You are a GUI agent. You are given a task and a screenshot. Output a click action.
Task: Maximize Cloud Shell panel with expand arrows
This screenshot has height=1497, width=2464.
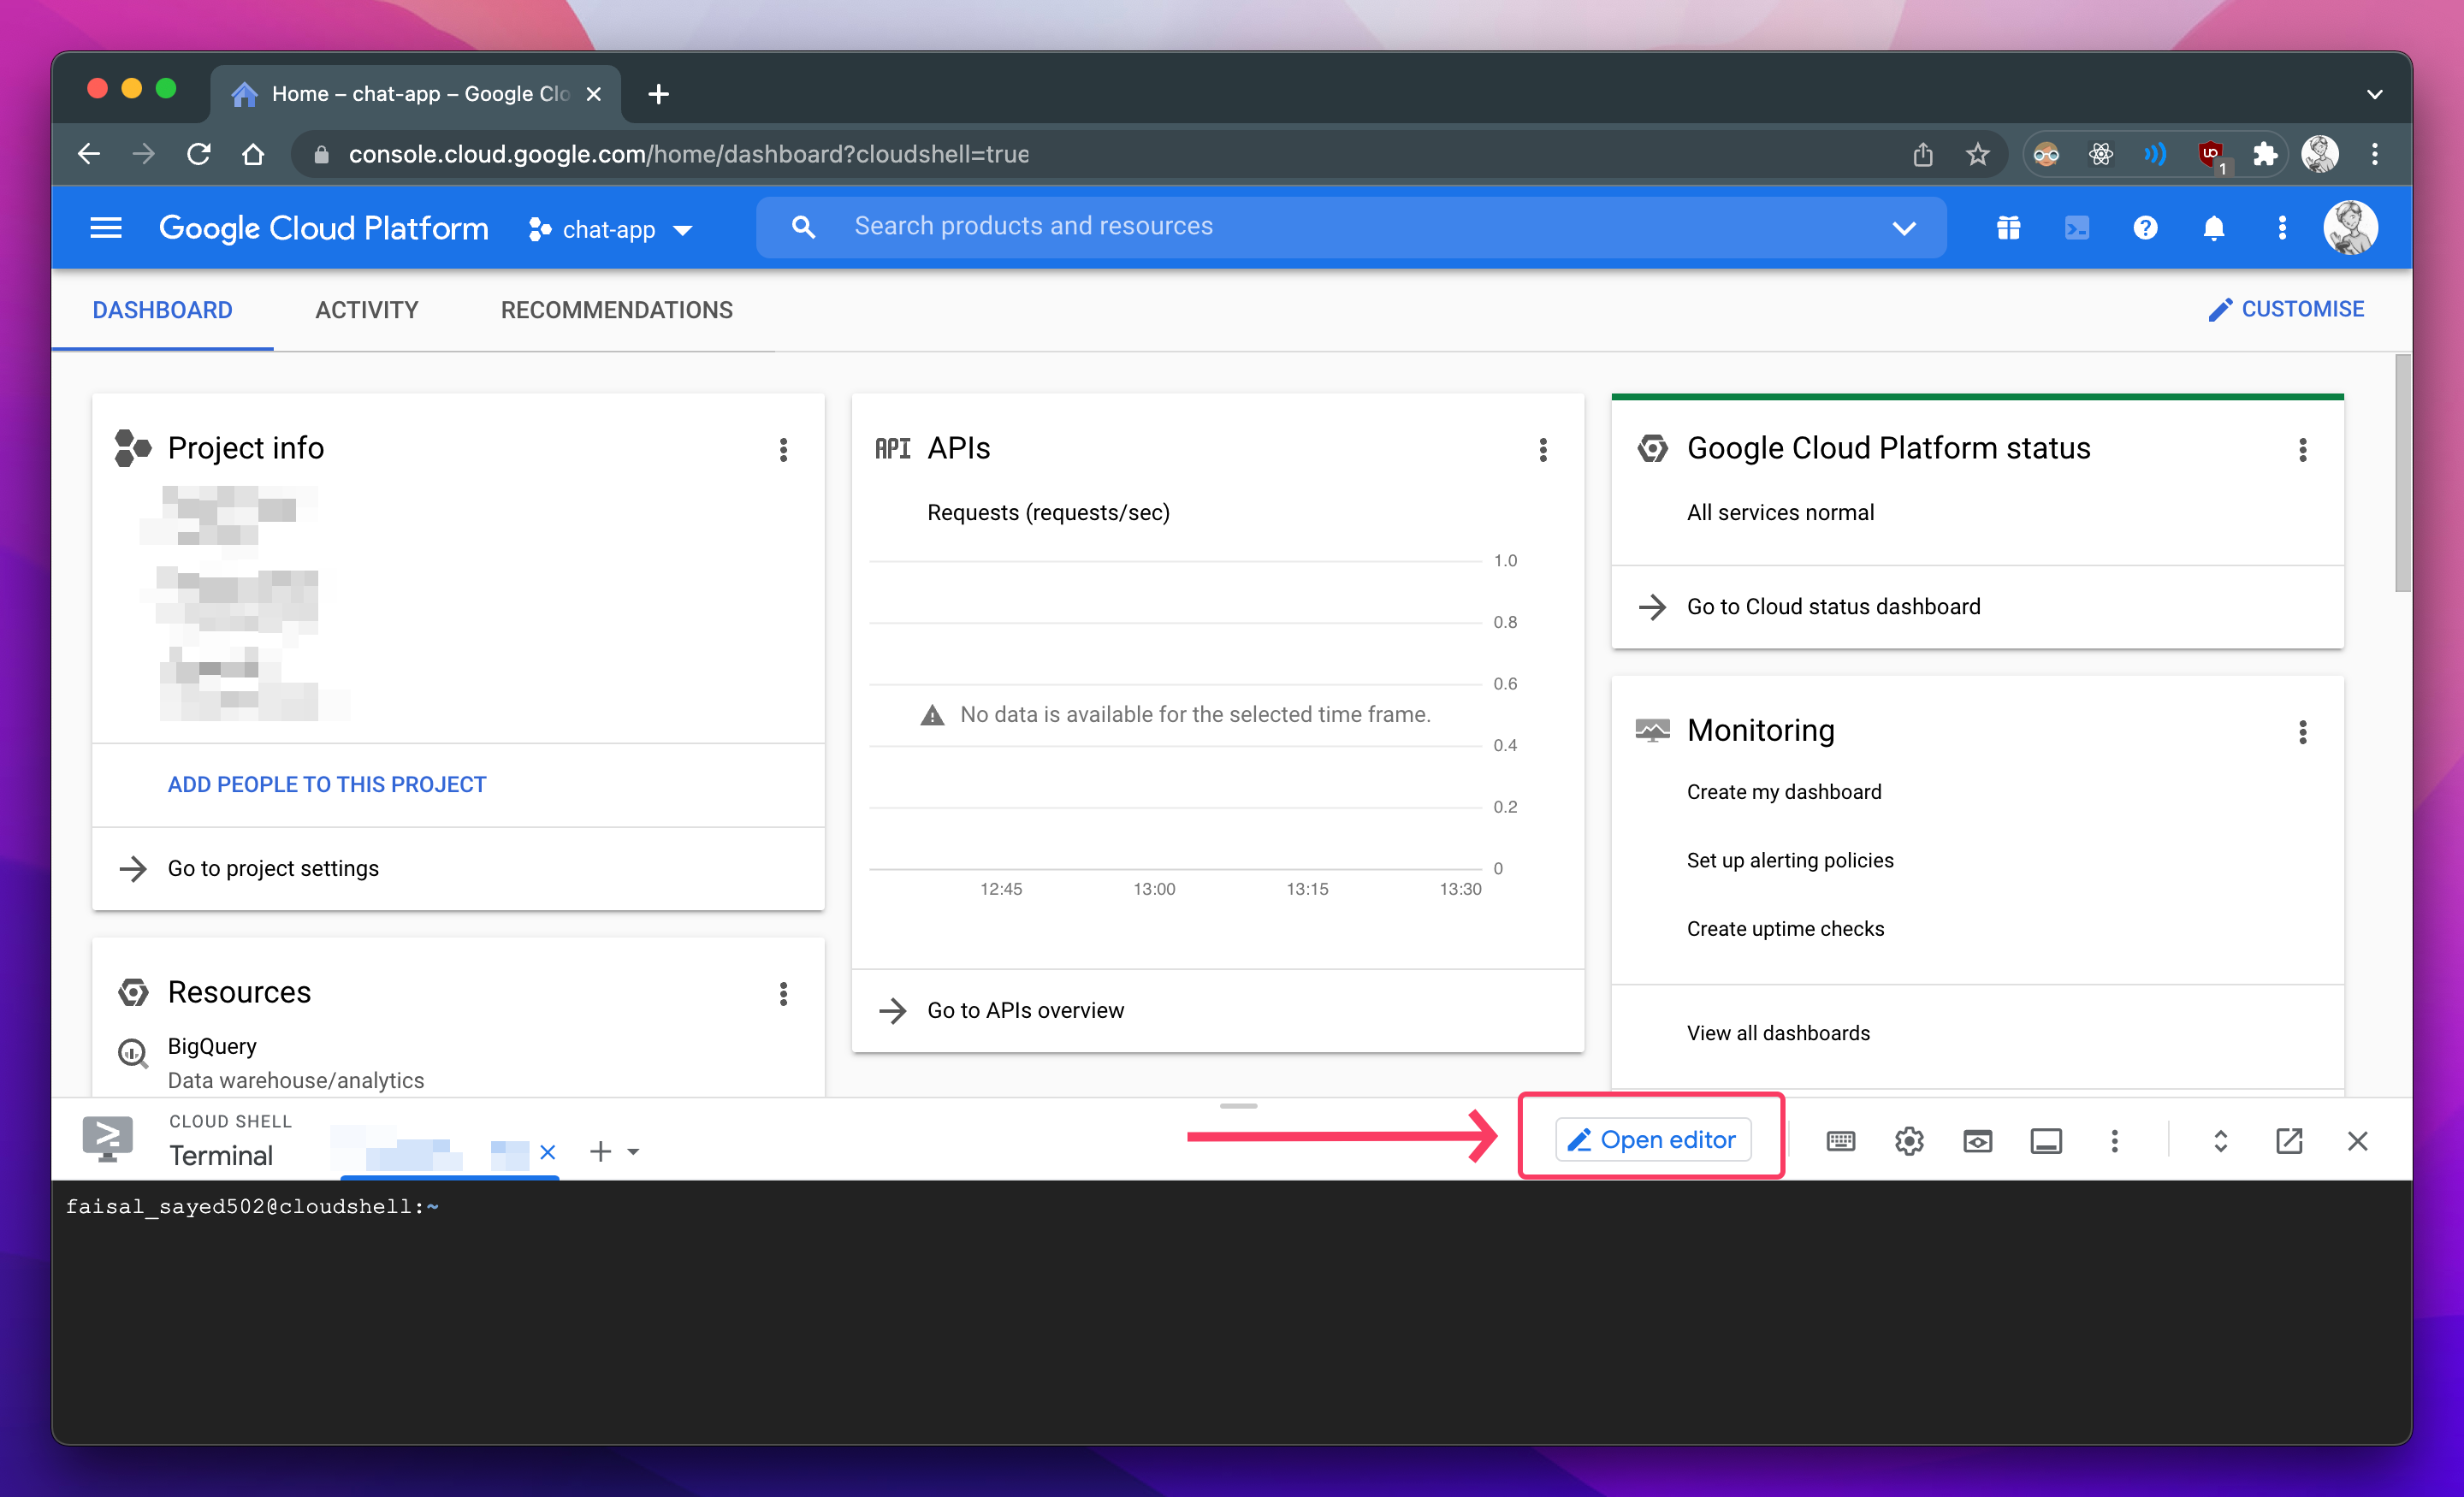coord(2220,1141)
